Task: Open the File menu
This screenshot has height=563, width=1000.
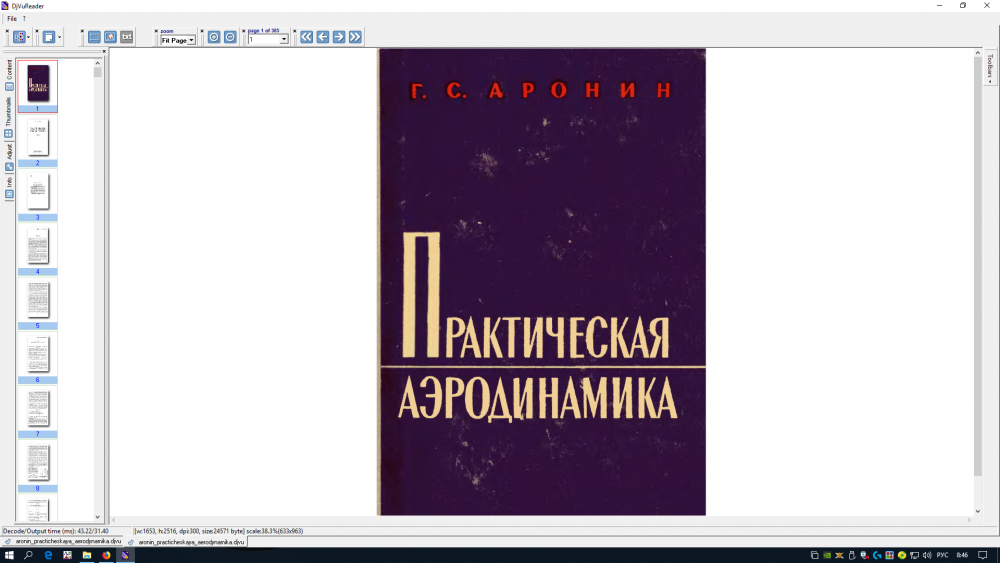Action: (x=12, y=18)
